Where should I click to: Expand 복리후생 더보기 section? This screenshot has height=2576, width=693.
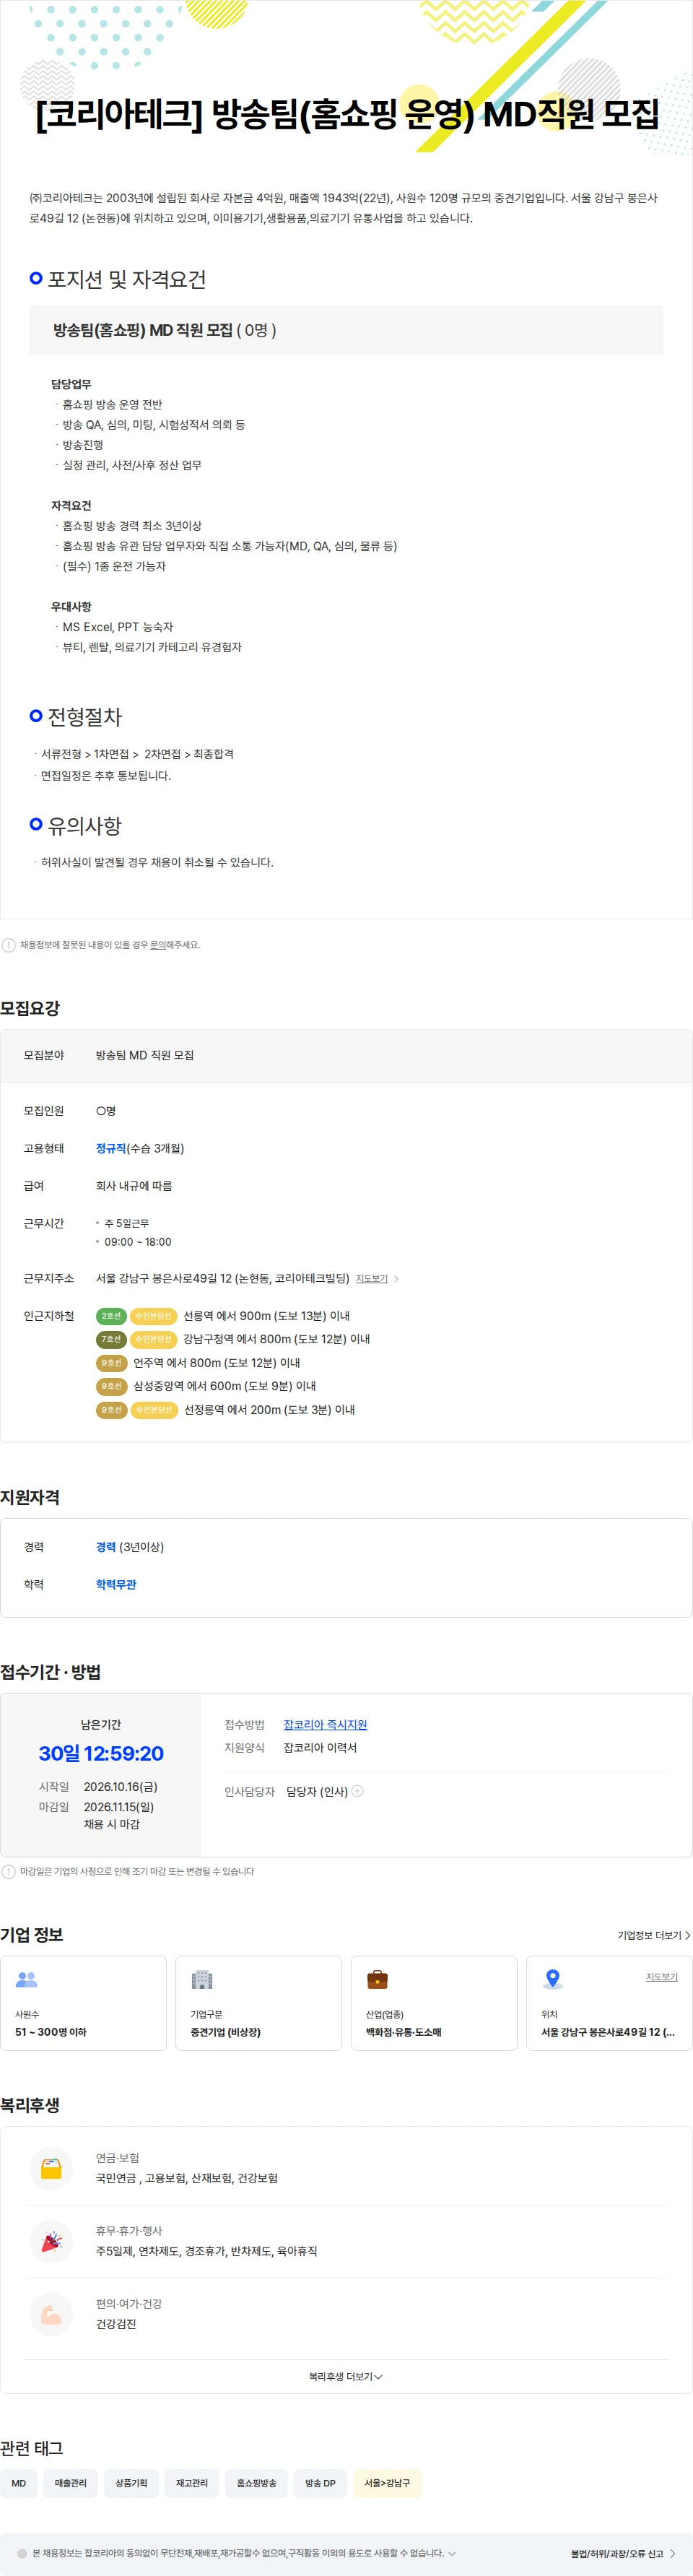click(x=346, y=2376)
